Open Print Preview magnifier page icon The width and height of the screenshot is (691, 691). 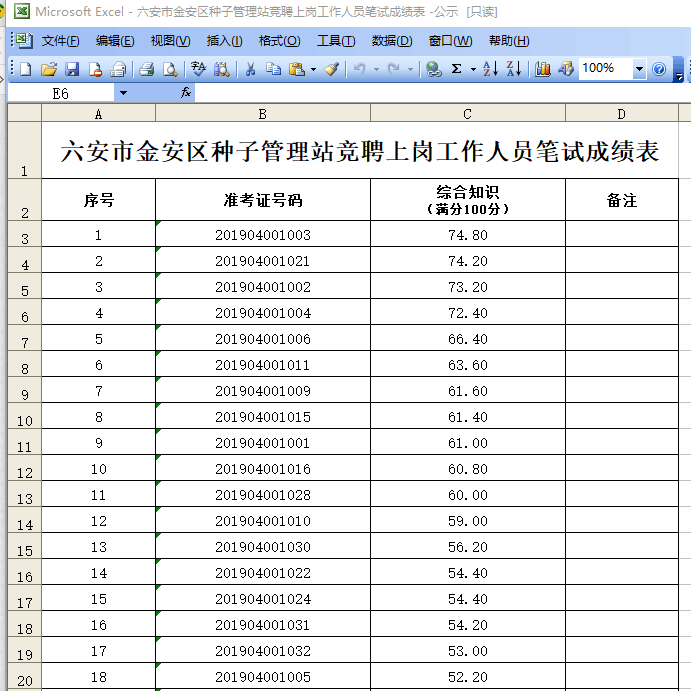[x=170, y=69]
